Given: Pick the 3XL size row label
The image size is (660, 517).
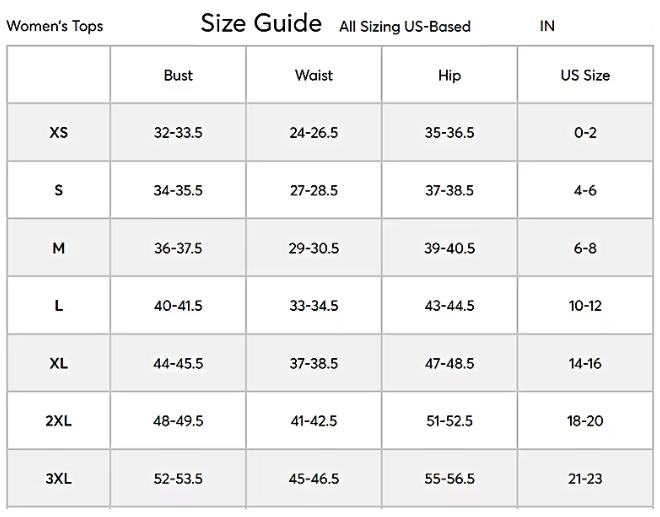Looking at the screenshot, I should point(59,479).
